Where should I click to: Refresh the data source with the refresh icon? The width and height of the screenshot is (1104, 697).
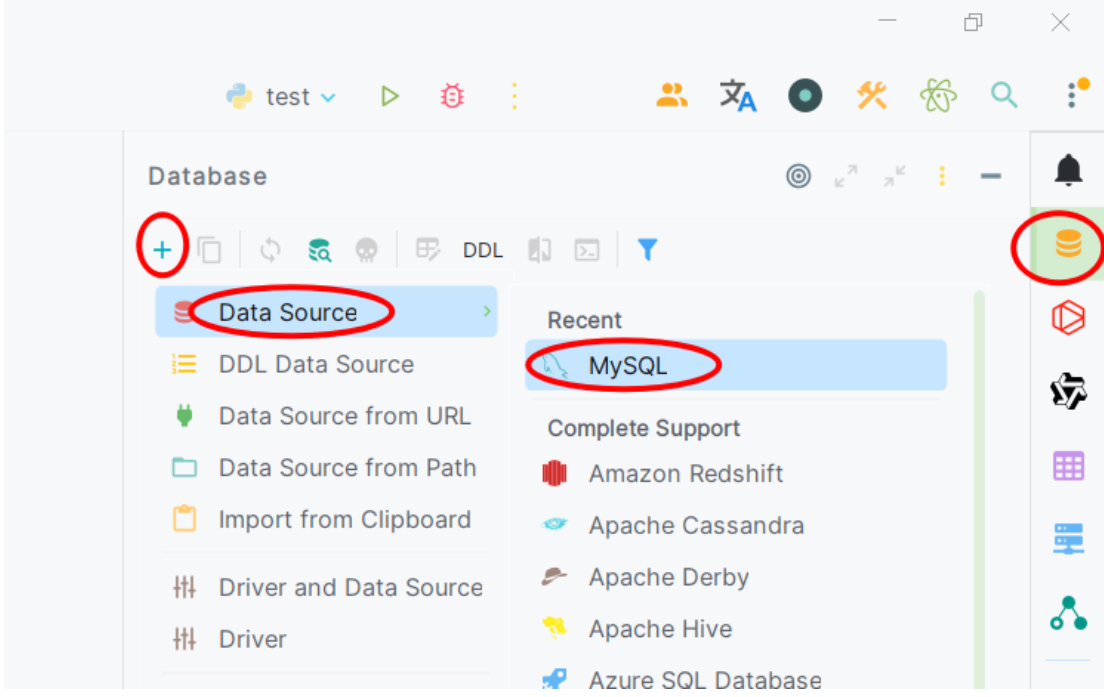click(x=268, y=250)
